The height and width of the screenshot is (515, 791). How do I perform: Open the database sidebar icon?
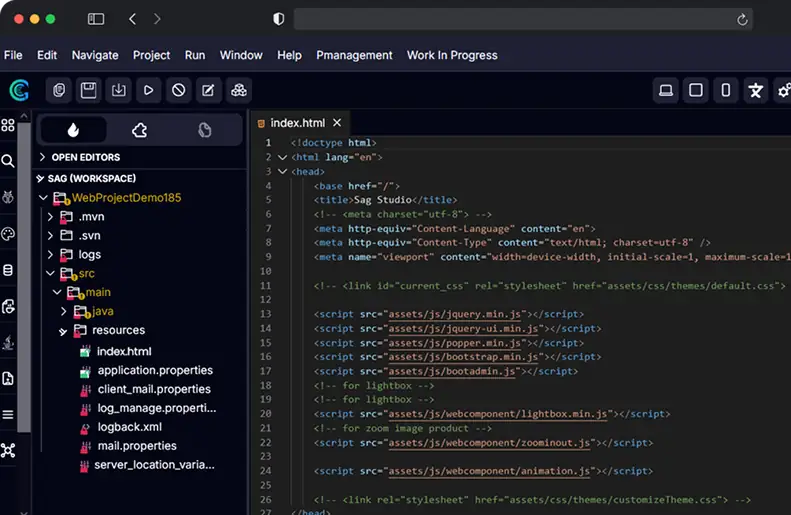(x=8, y=270)
